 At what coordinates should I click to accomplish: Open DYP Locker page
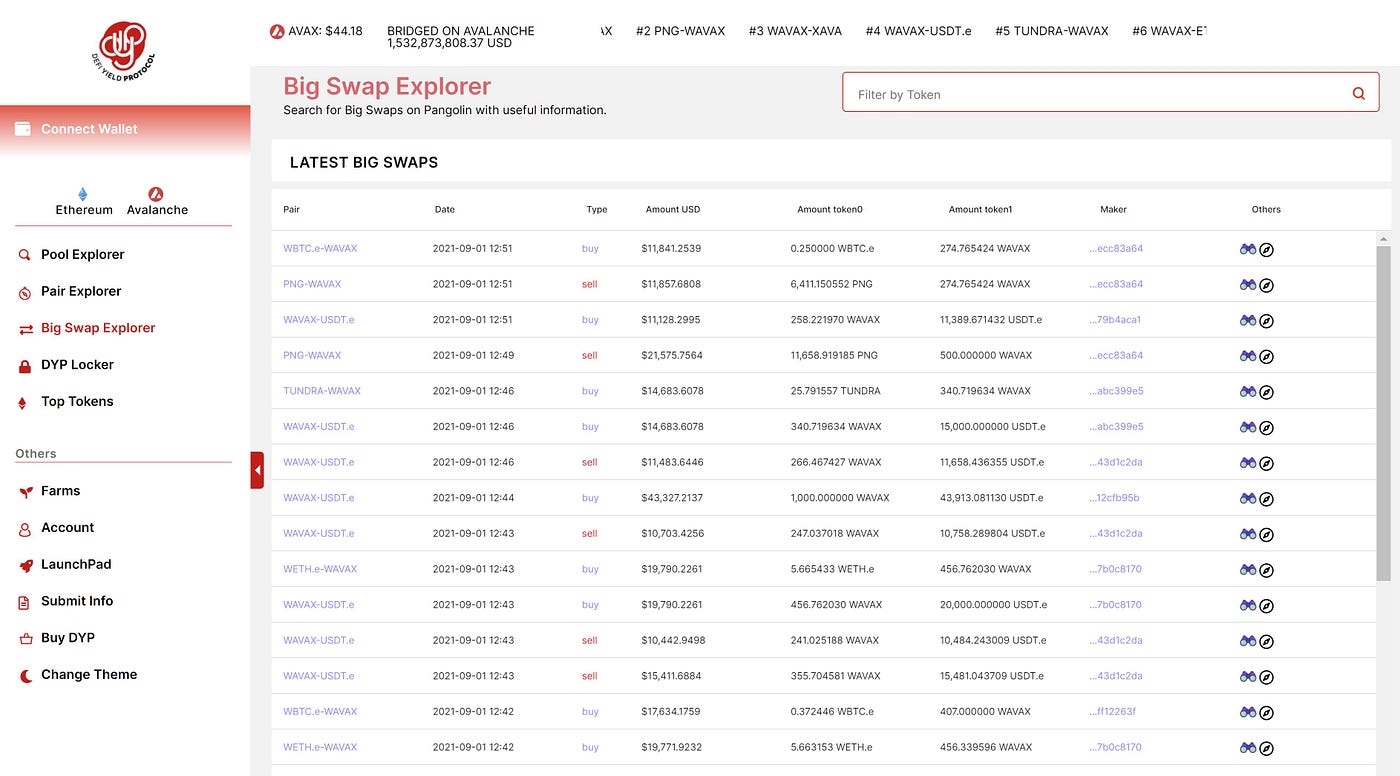point(77,365)
